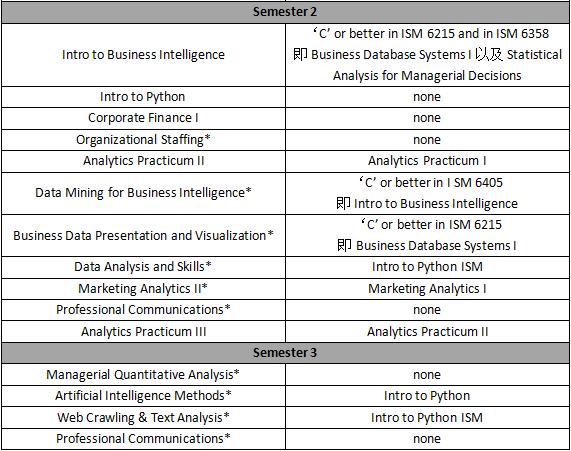Select the Marketing Analytics II* cell
Viewport: 571px width, 451px height.
(143, 289)
